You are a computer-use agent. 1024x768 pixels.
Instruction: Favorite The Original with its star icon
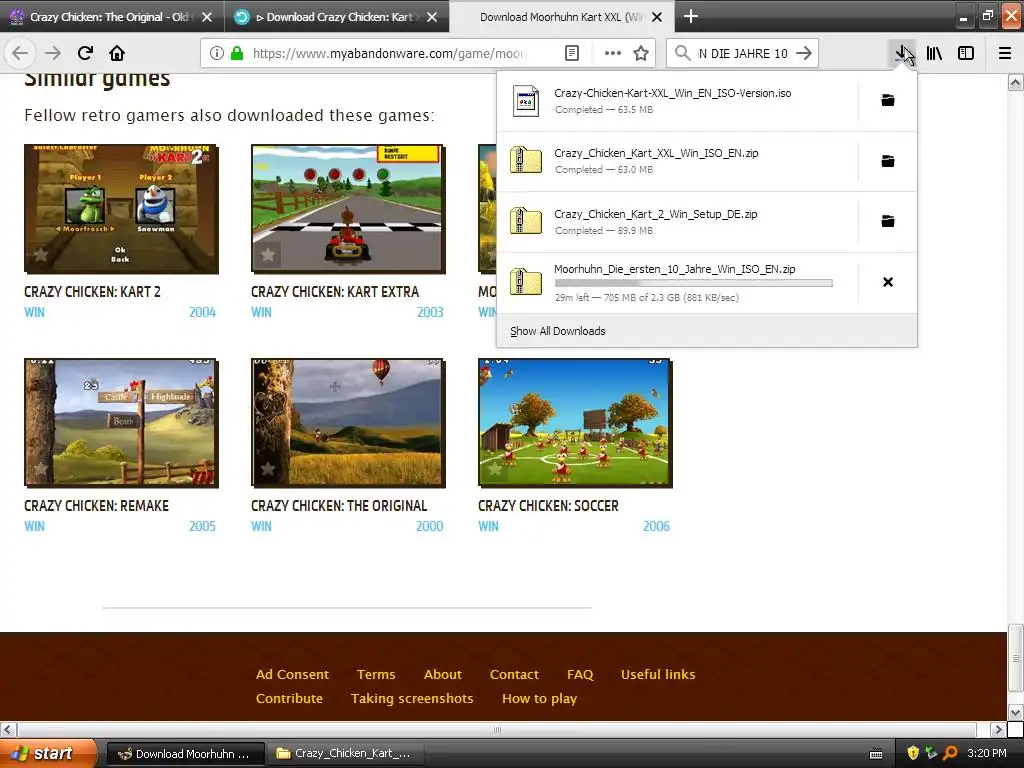click(268, 469)
